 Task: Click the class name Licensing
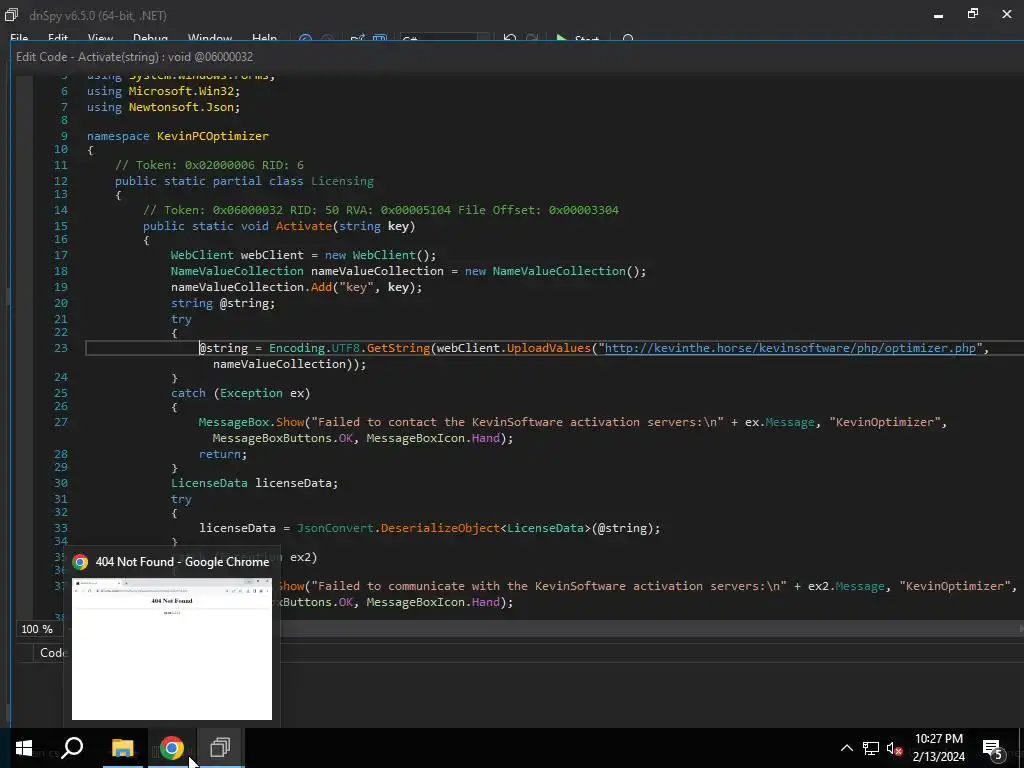tap(342, 181)
